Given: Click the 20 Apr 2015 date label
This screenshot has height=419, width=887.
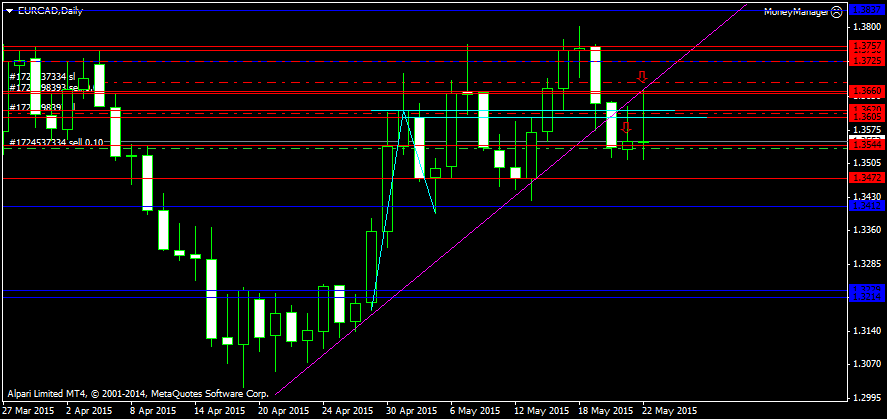Looking at the screenshot, I should (x=283, y=411).
